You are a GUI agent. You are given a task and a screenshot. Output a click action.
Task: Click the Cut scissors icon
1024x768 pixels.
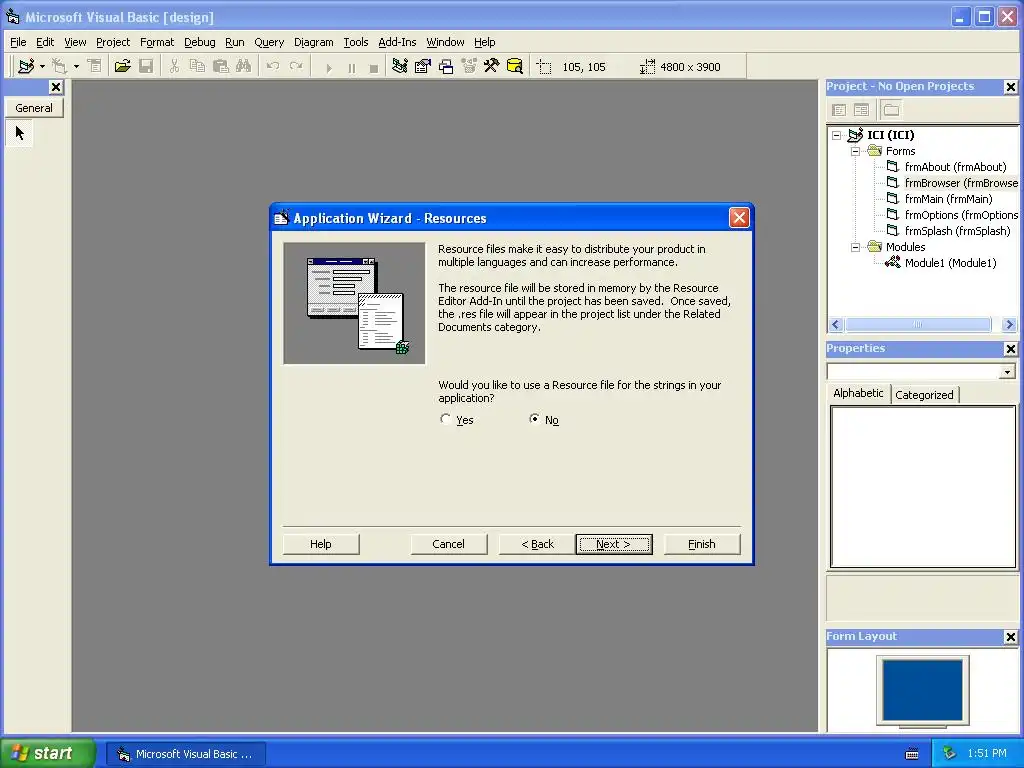pos(174,66)
